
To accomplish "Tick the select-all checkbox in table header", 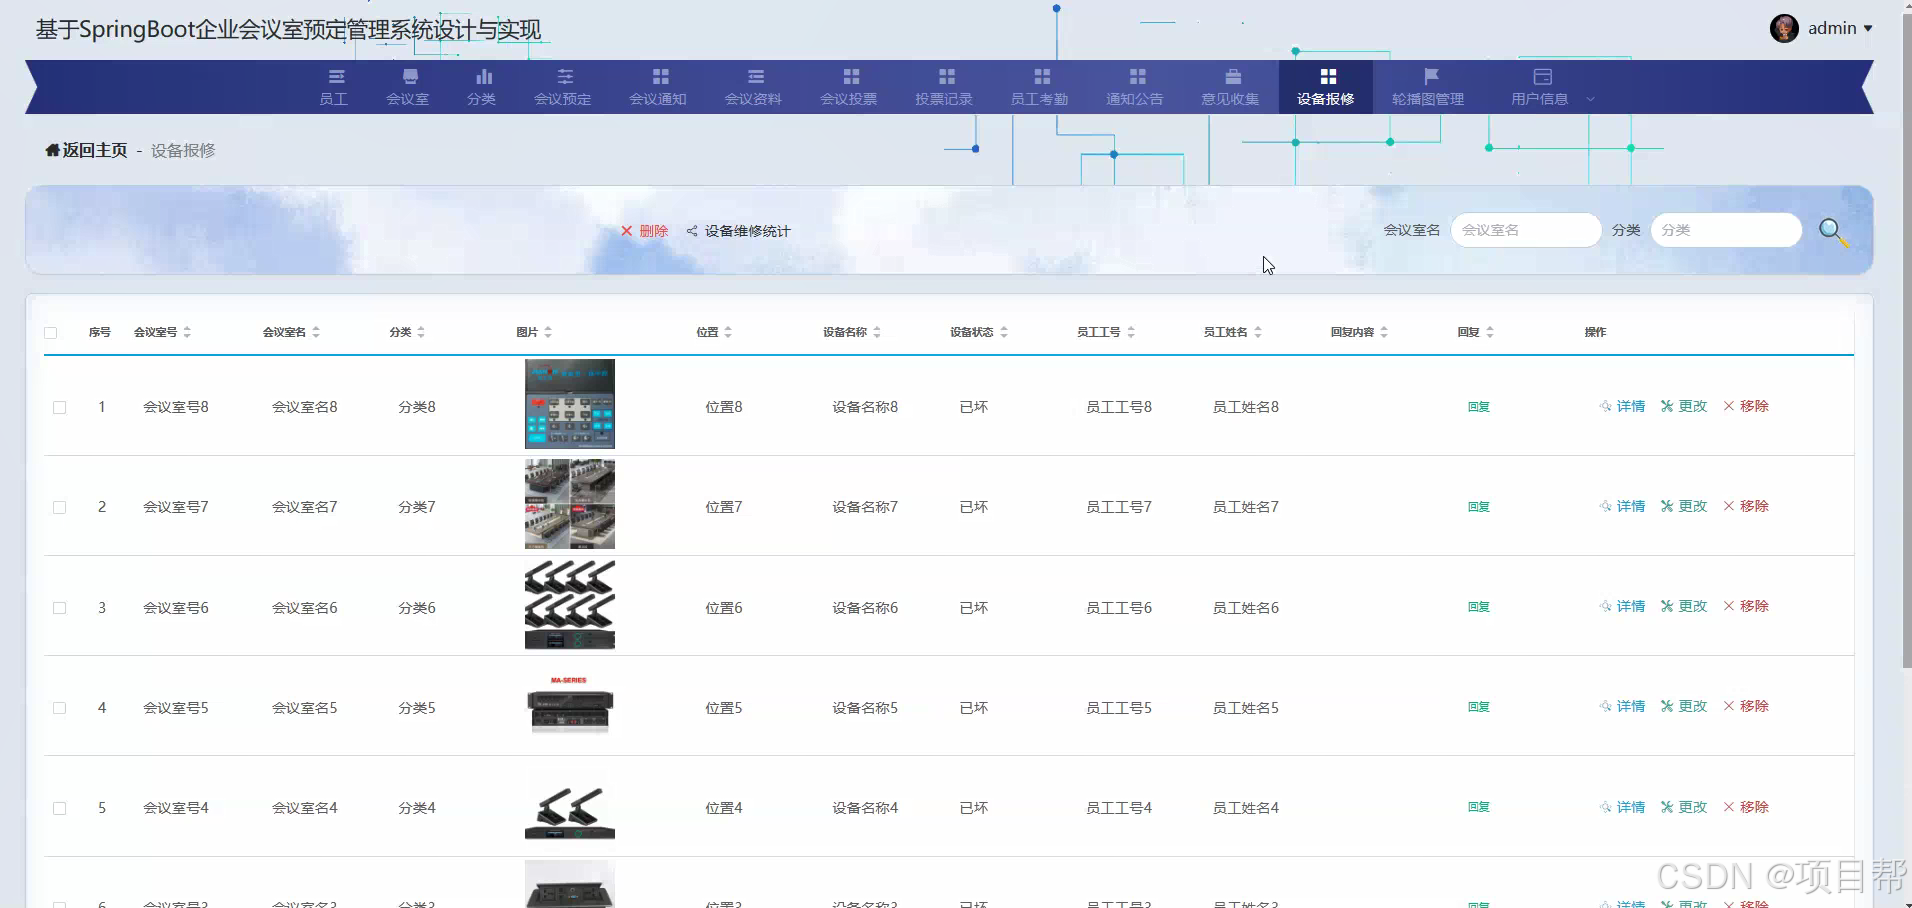I will click(51, 333).
